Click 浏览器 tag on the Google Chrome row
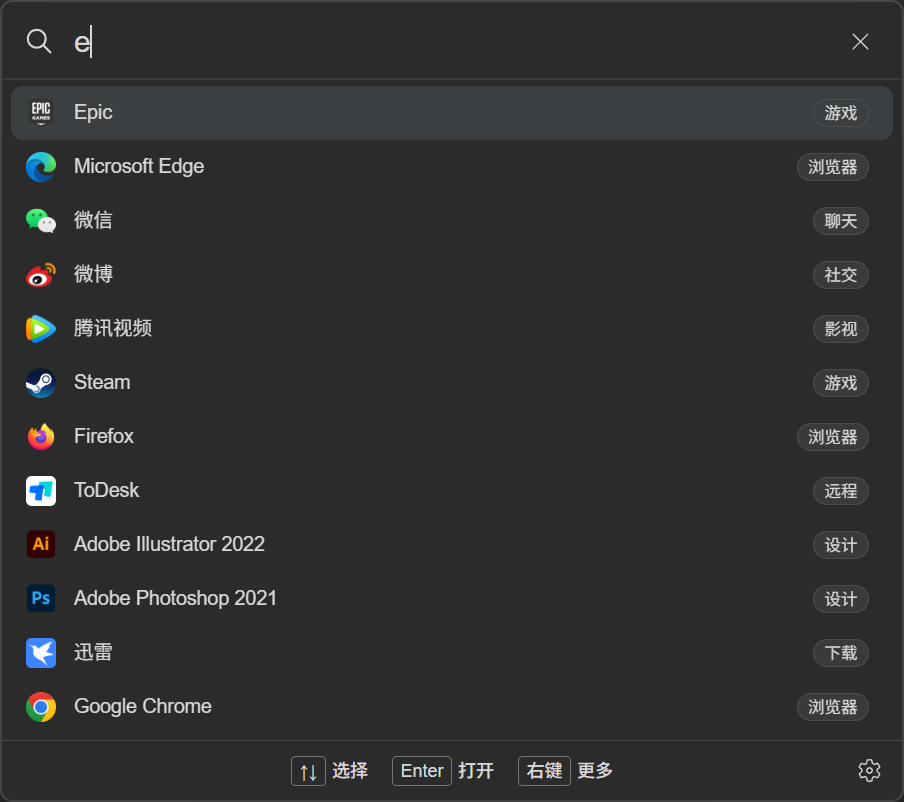The height and width of the screenshot is (802, 904). pyautogui.click(x=833, y=707)
